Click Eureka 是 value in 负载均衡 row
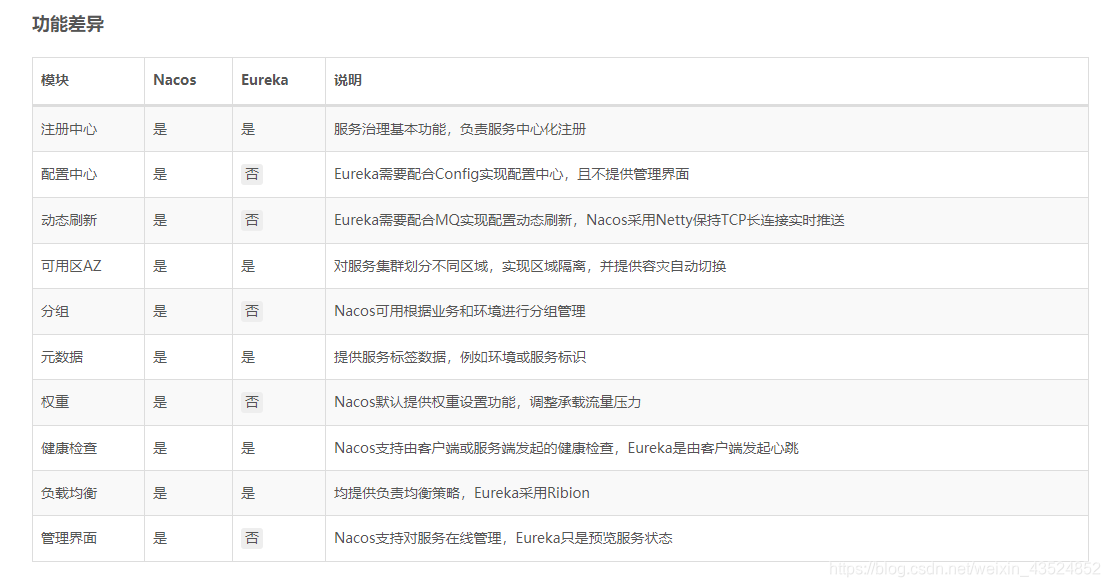 point(248,493)
